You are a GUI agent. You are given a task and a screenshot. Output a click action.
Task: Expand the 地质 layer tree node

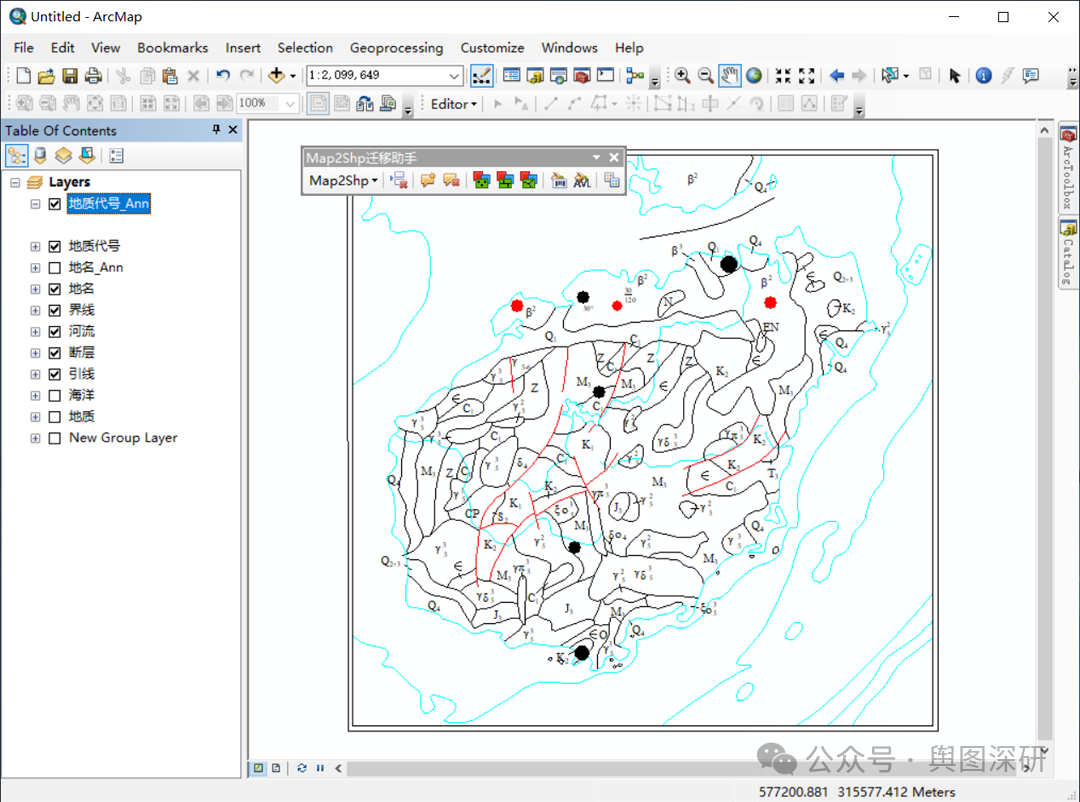point(36,416)
